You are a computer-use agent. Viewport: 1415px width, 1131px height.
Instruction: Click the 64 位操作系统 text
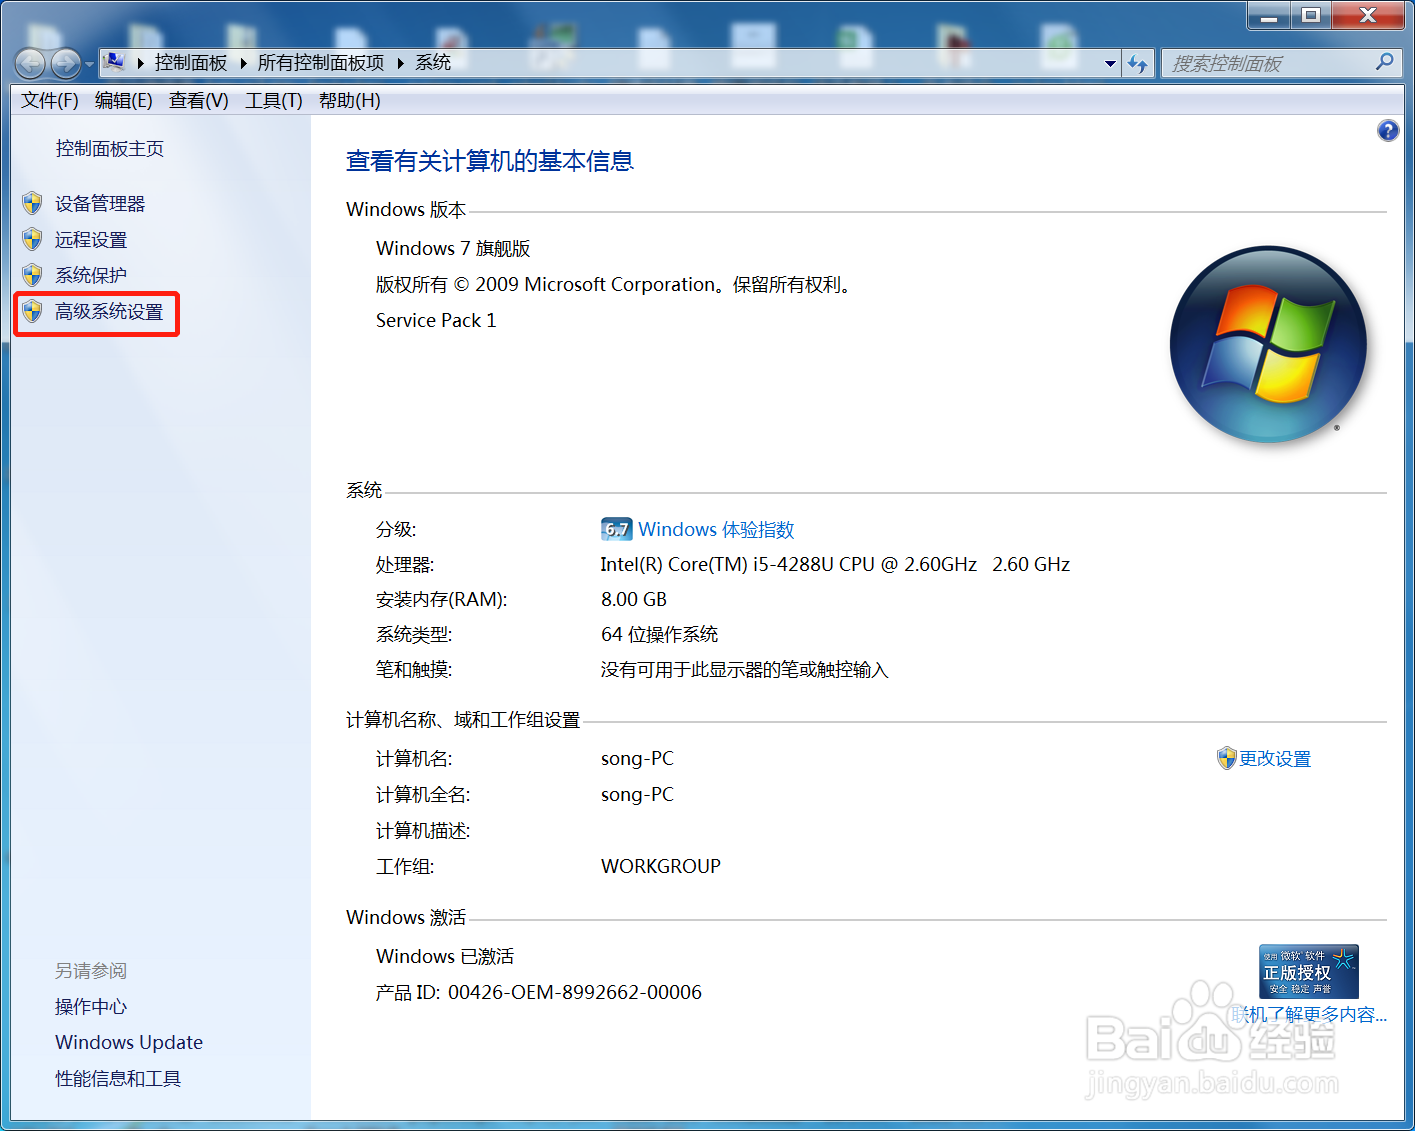[x=660, y=634]
